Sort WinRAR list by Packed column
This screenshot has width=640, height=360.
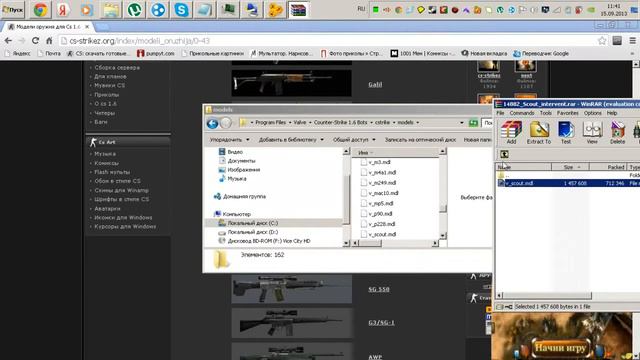click(x=608, y=167)
